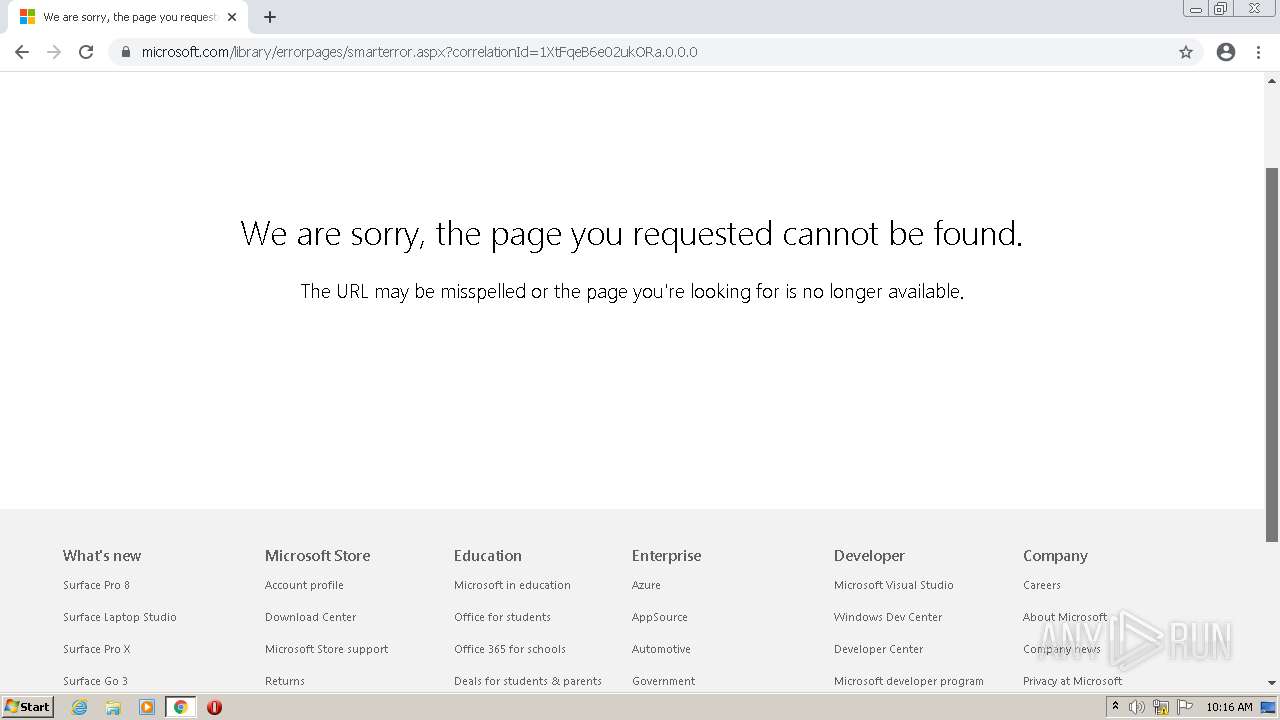Click the network tray icon
The width and height of the screenshot is (1280, 720).
coord(1161,707)
